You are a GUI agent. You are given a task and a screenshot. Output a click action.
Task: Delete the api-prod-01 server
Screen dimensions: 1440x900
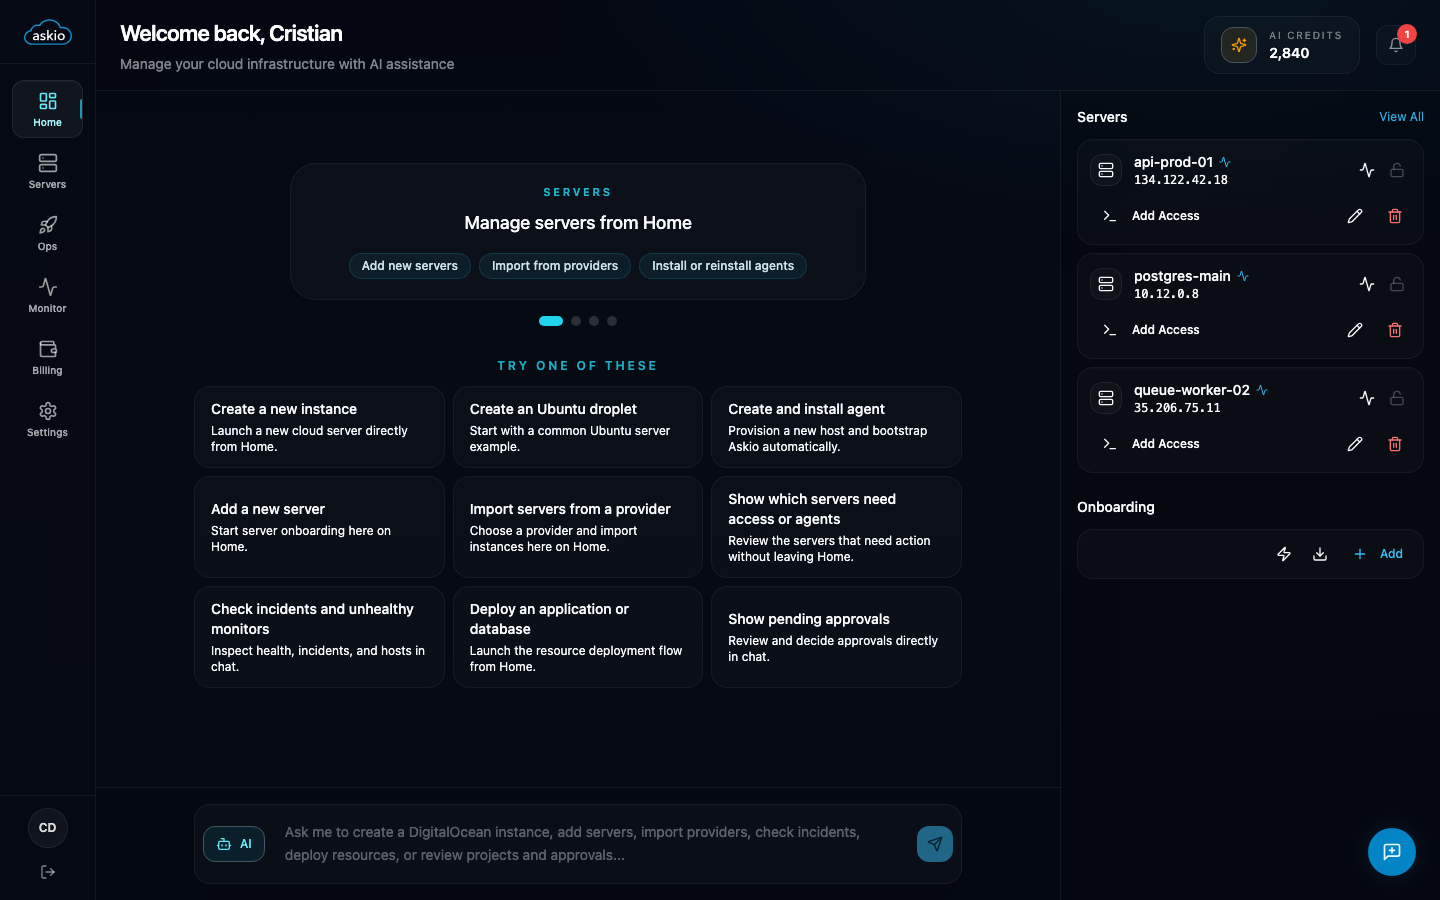click(x=1395, y=216)
